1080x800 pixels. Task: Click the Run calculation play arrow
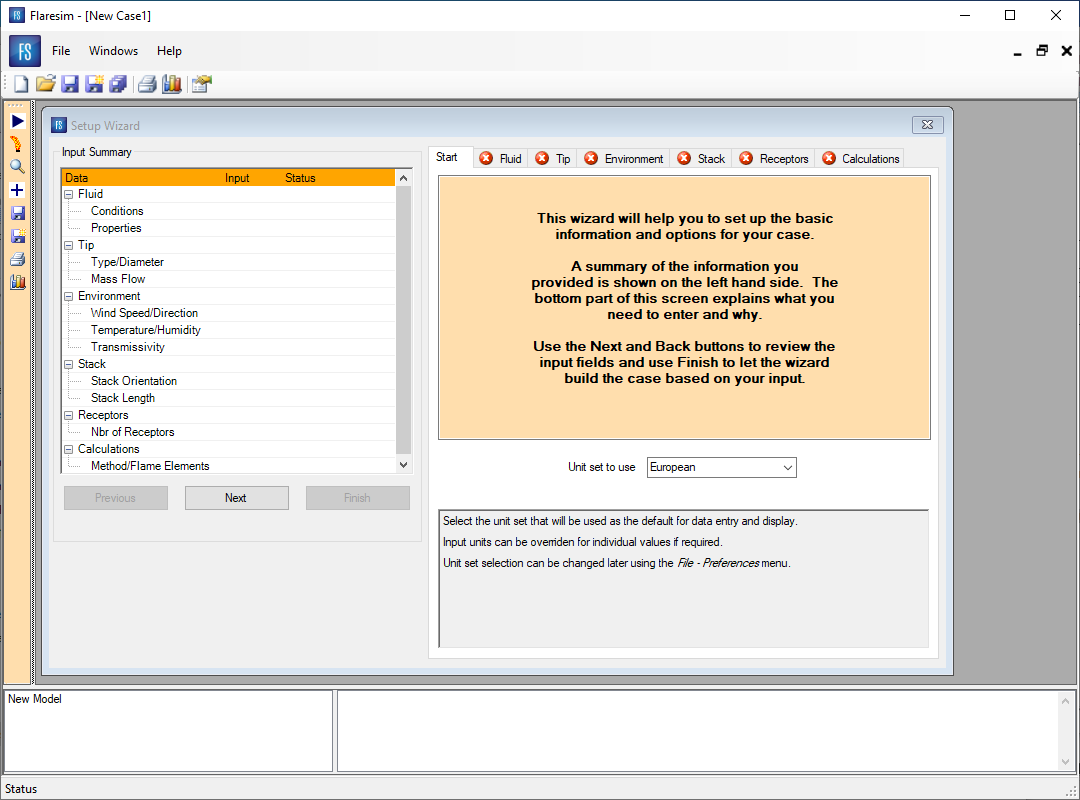[18, 121]
